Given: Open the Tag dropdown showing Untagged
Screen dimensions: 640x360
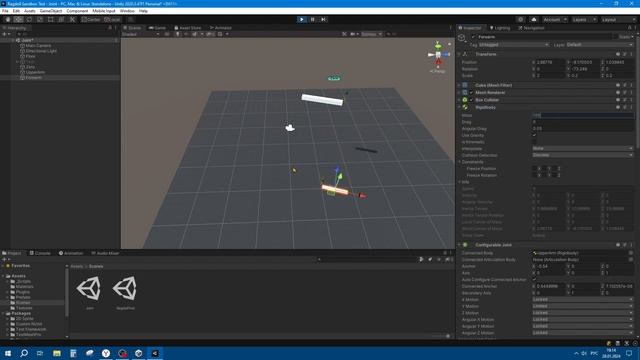Looking at the screenshot, I should 513,44.
